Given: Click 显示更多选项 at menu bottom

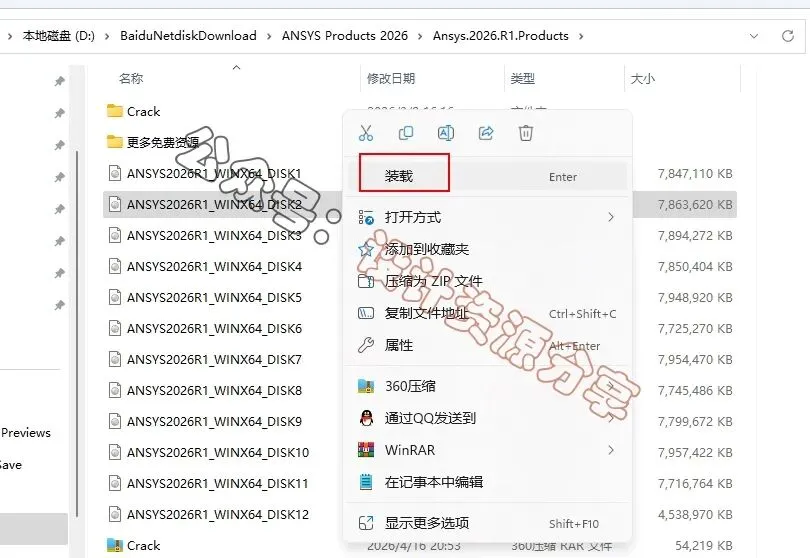Looking at the screenshot, I should click(x=487, y=523).
